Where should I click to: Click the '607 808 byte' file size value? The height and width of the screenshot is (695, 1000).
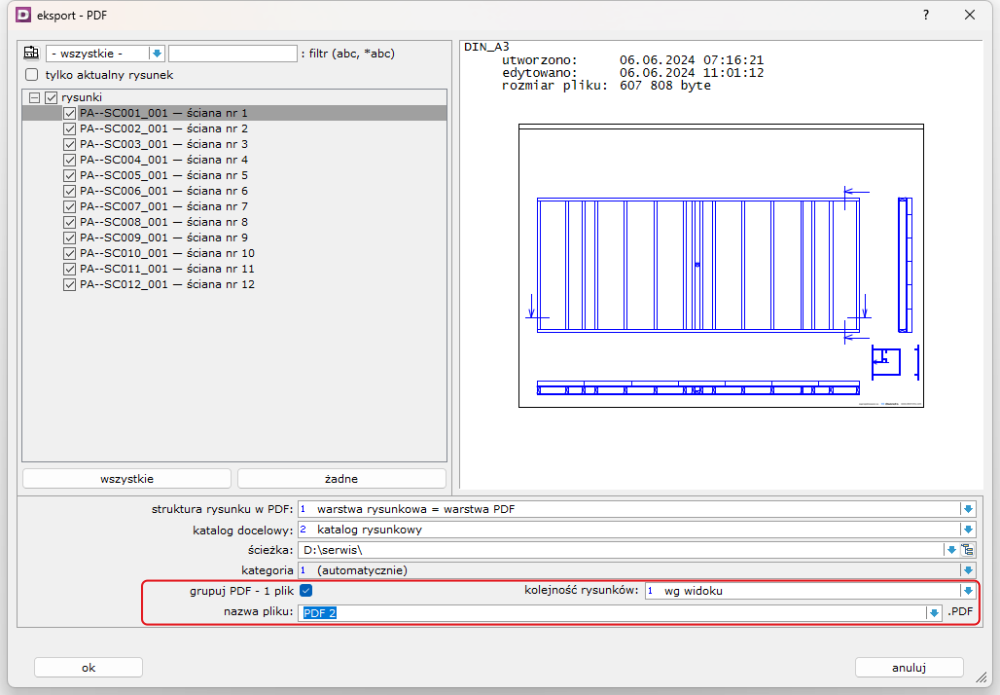pos(665,85)
